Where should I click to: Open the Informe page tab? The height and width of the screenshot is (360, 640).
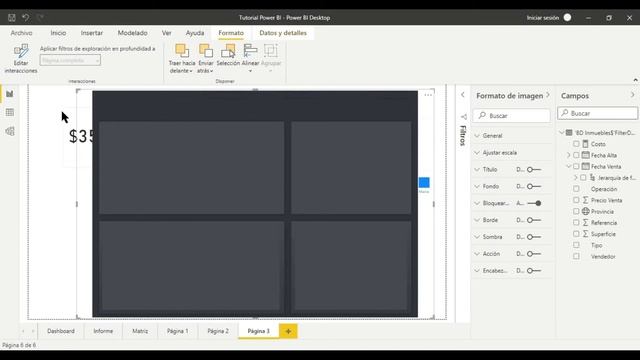pos(103,331)
